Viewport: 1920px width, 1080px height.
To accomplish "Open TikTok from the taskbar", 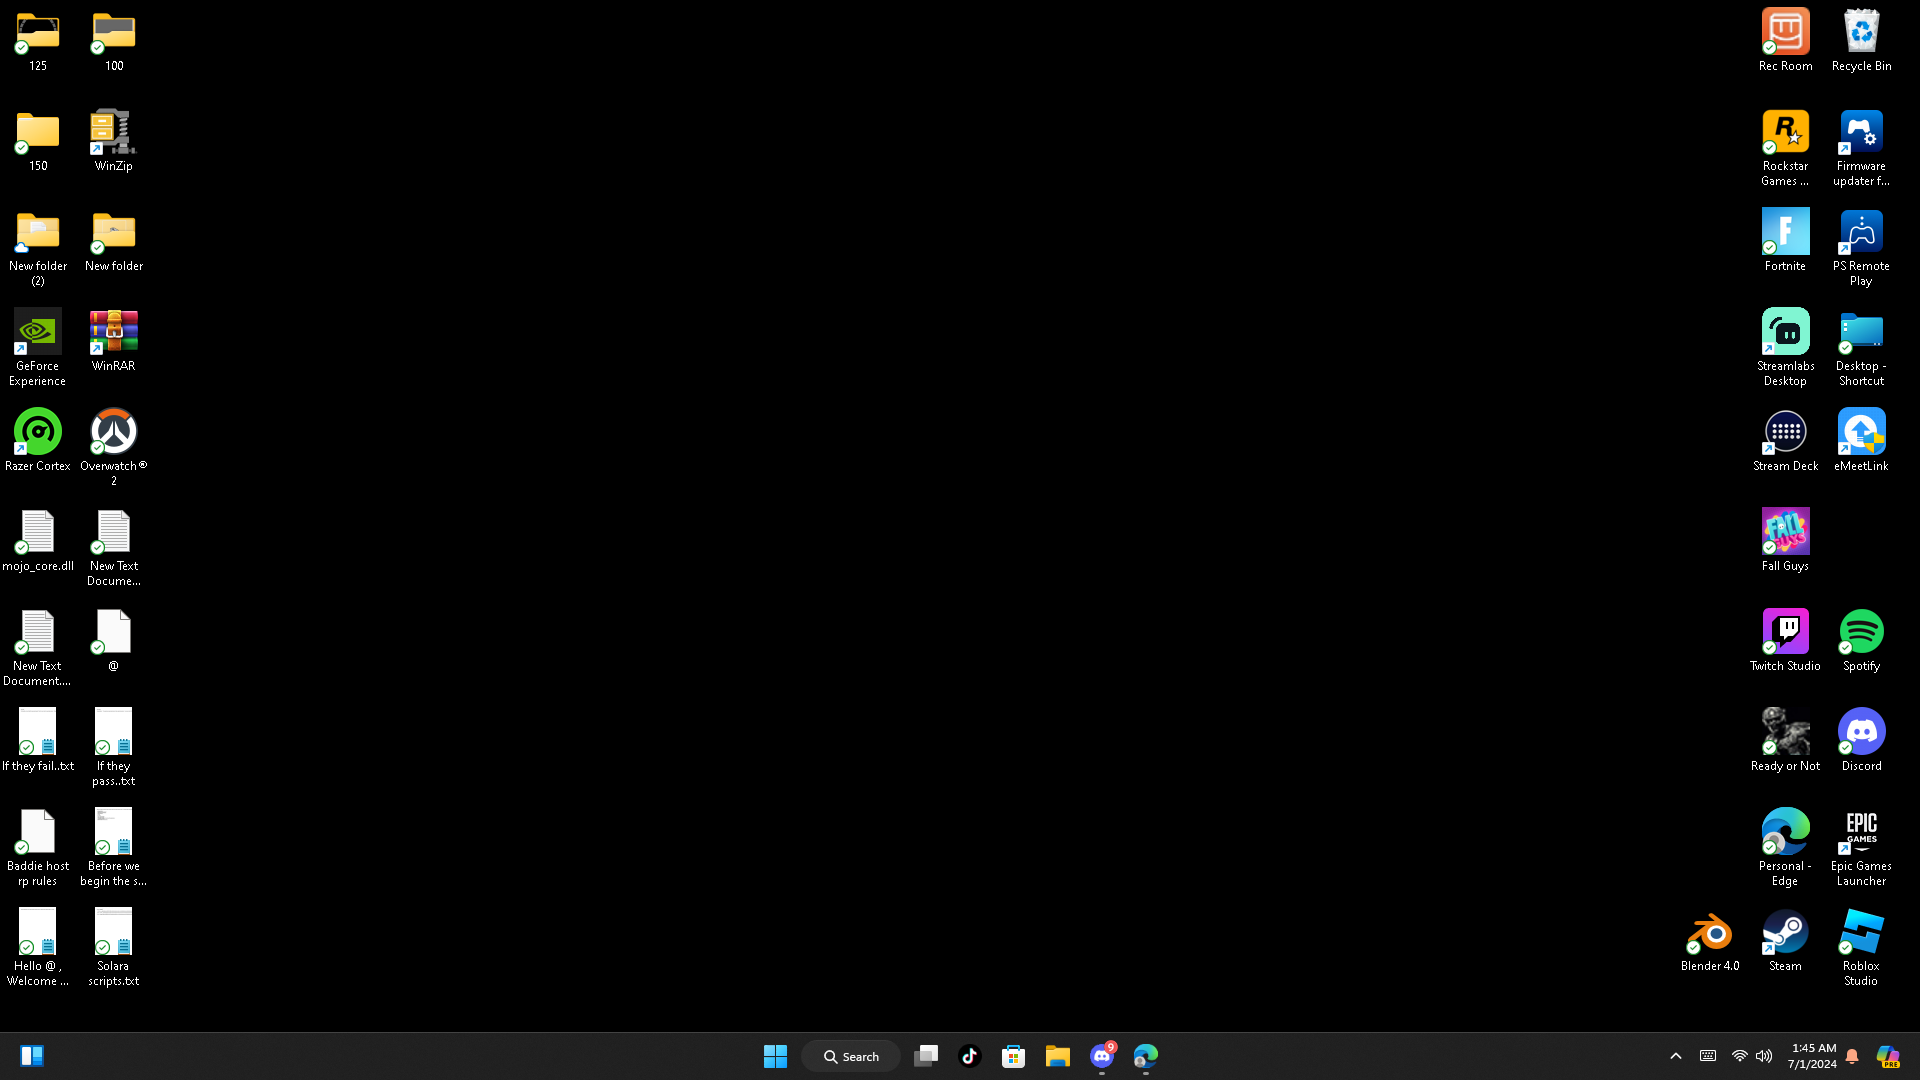I will pyautogui.click(x=970, y=1056).
